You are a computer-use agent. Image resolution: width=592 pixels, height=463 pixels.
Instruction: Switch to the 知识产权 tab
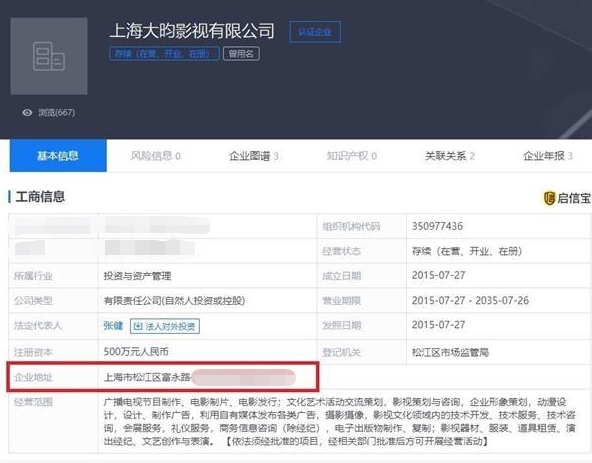tap(352, 156)
